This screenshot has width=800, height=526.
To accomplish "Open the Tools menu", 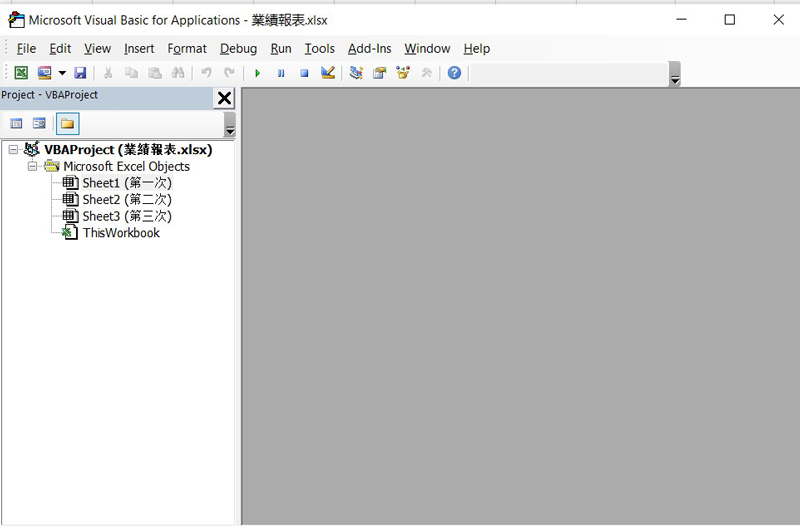I will pyautogui.click(x=319, y=48).
